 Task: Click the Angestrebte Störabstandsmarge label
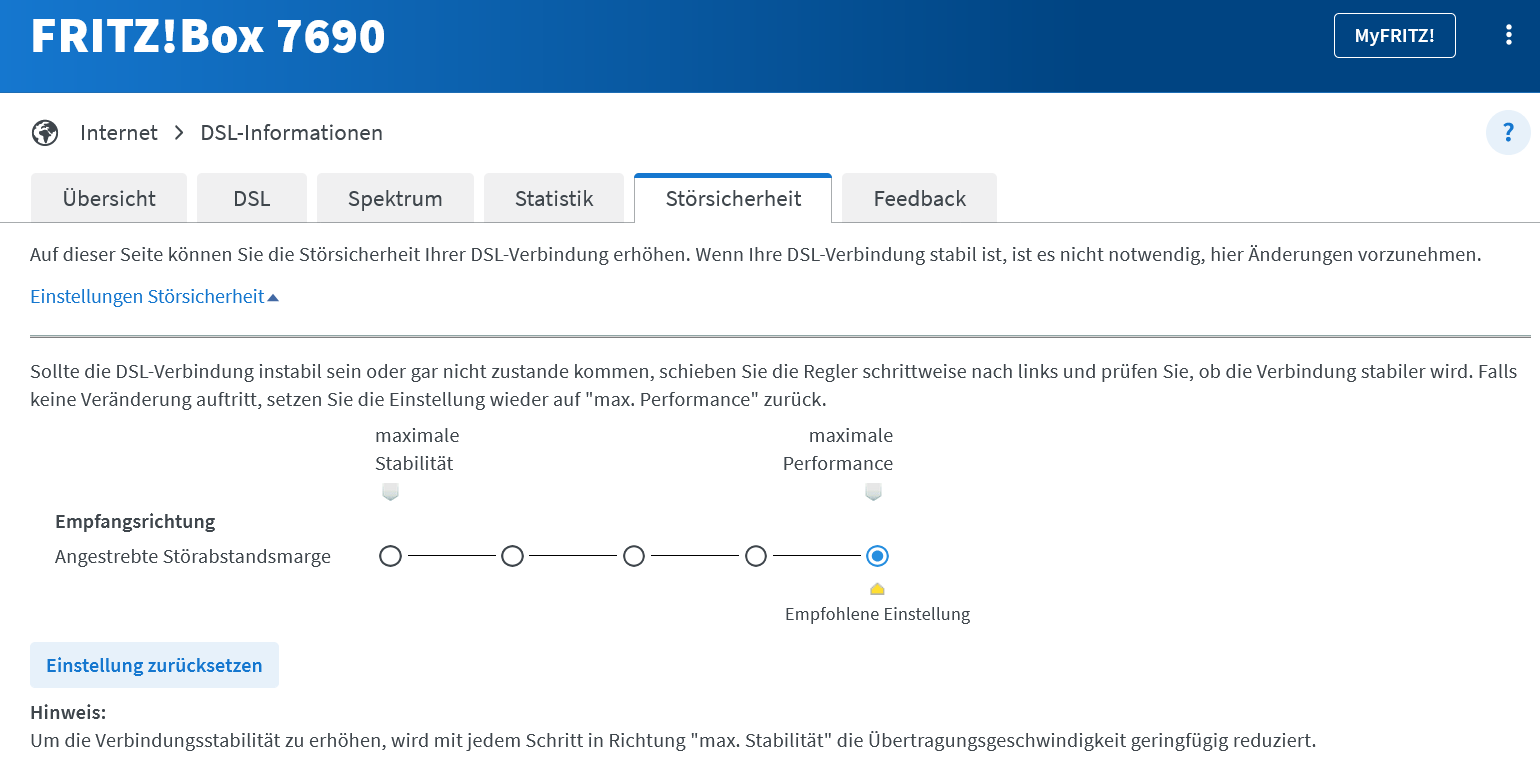[x=193, y=557]
